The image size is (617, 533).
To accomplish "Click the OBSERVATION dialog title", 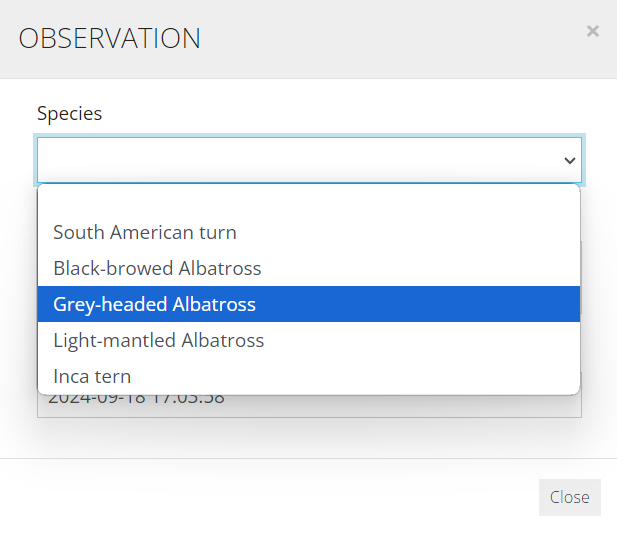I will 110,39.
